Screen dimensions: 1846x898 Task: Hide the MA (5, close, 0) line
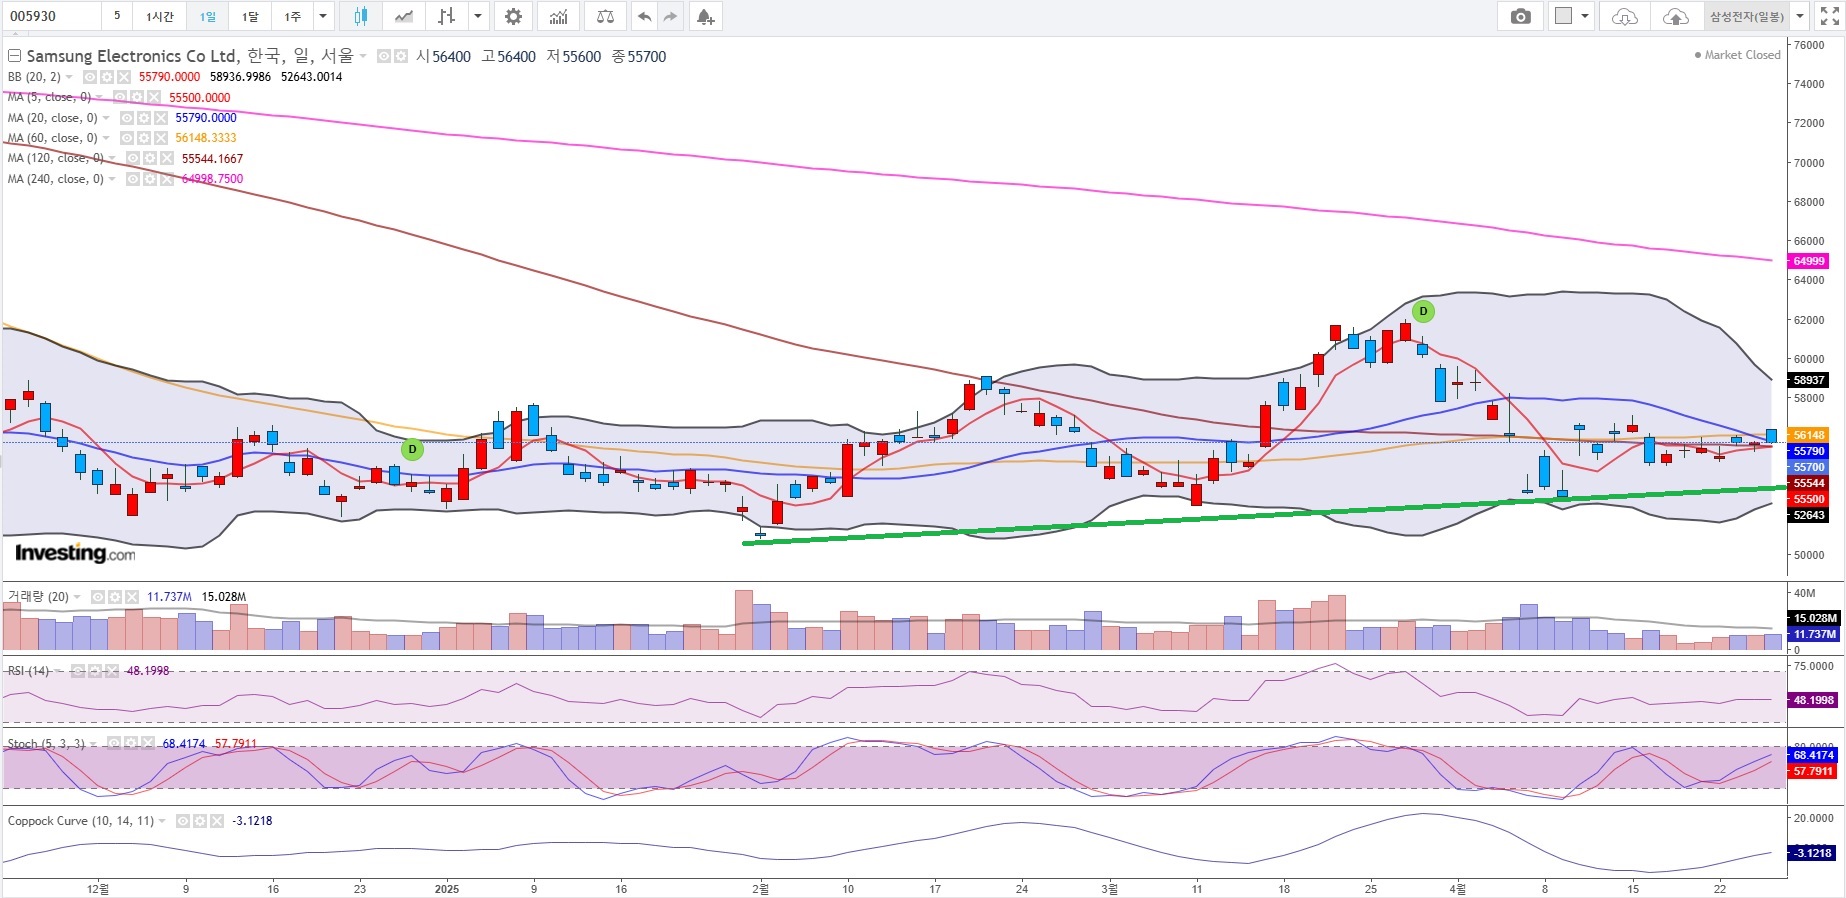(x=120, y=97)
